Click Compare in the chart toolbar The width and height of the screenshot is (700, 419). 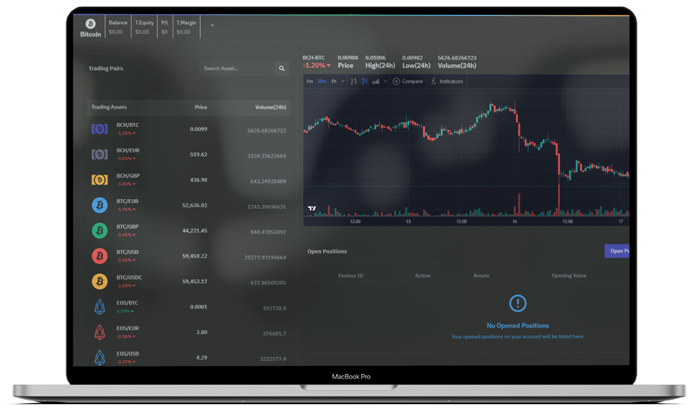[x=408, y=81]
